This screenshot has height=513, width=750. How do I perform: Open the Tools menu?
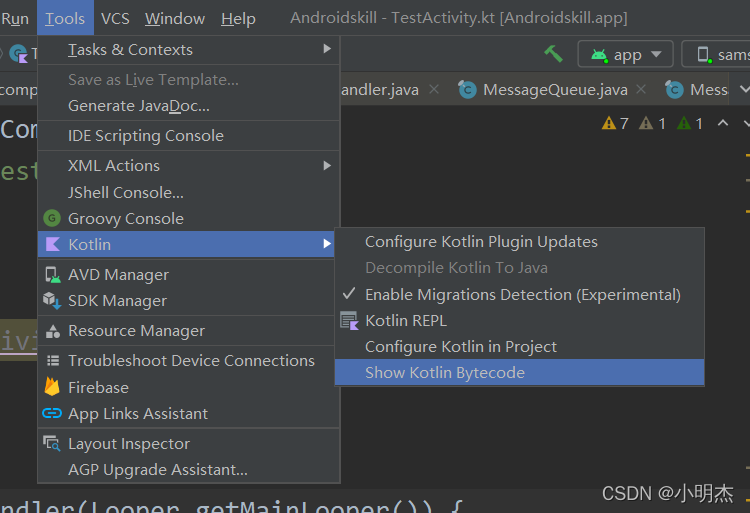pos(65,19)
